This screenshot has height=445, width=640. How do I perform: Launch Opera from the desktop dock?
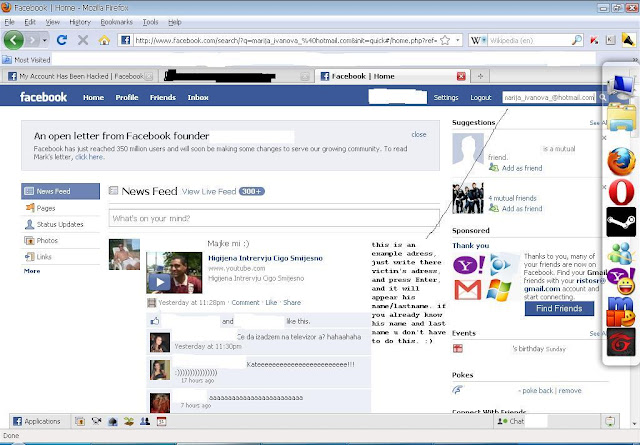621,192
